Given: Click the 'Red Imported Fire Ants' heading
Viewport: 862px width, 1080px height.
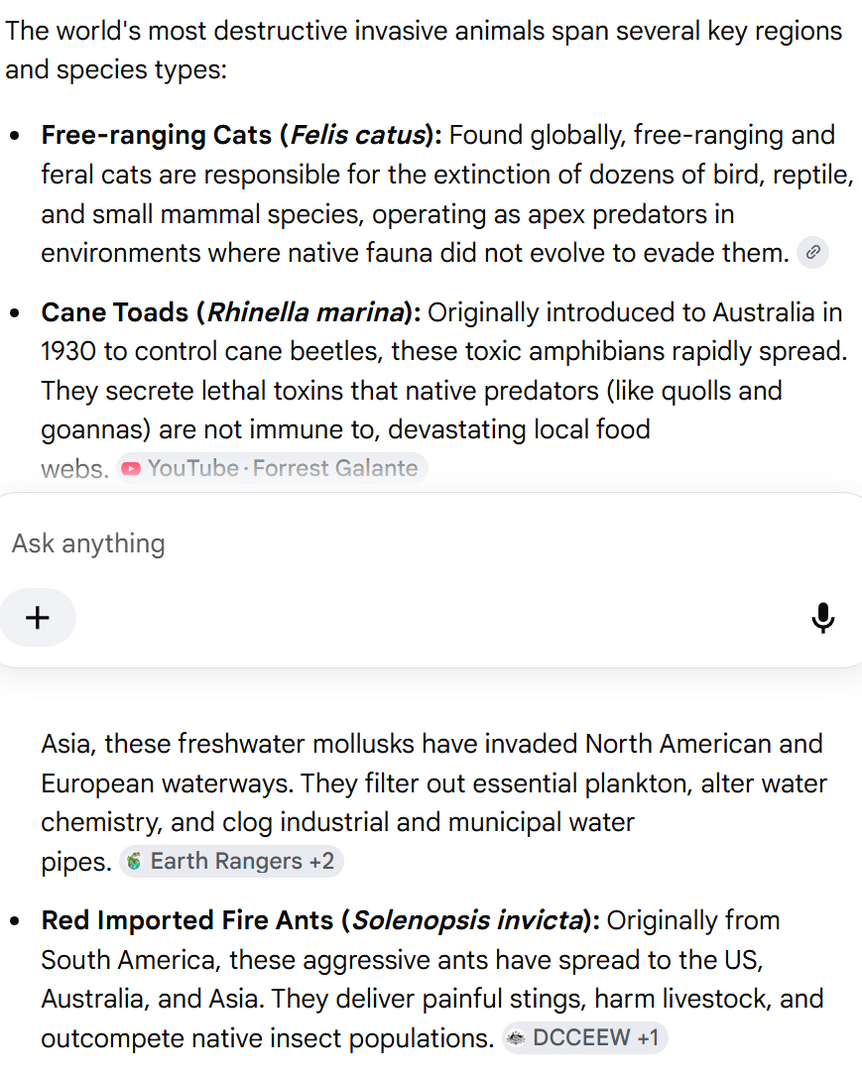Looking at the screenshot, I should click(187, 920).
